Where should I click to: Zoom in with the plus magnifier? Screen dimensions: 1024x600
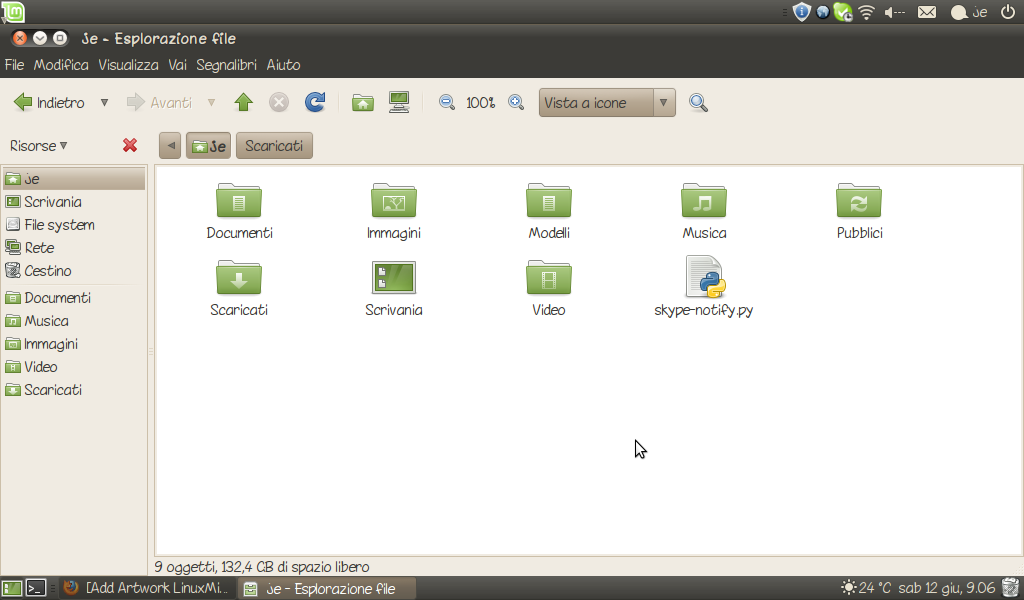(516, 103)
